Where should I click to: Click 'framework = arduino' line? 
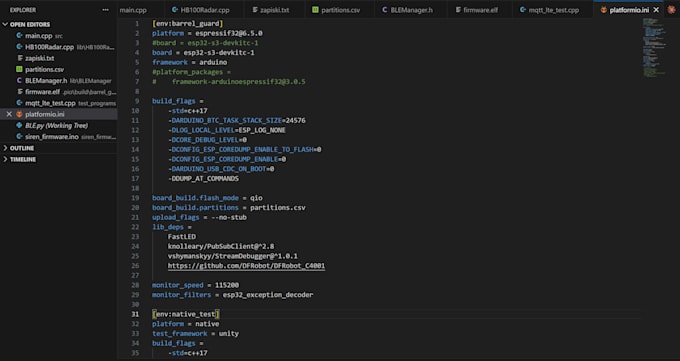(190, 62)
